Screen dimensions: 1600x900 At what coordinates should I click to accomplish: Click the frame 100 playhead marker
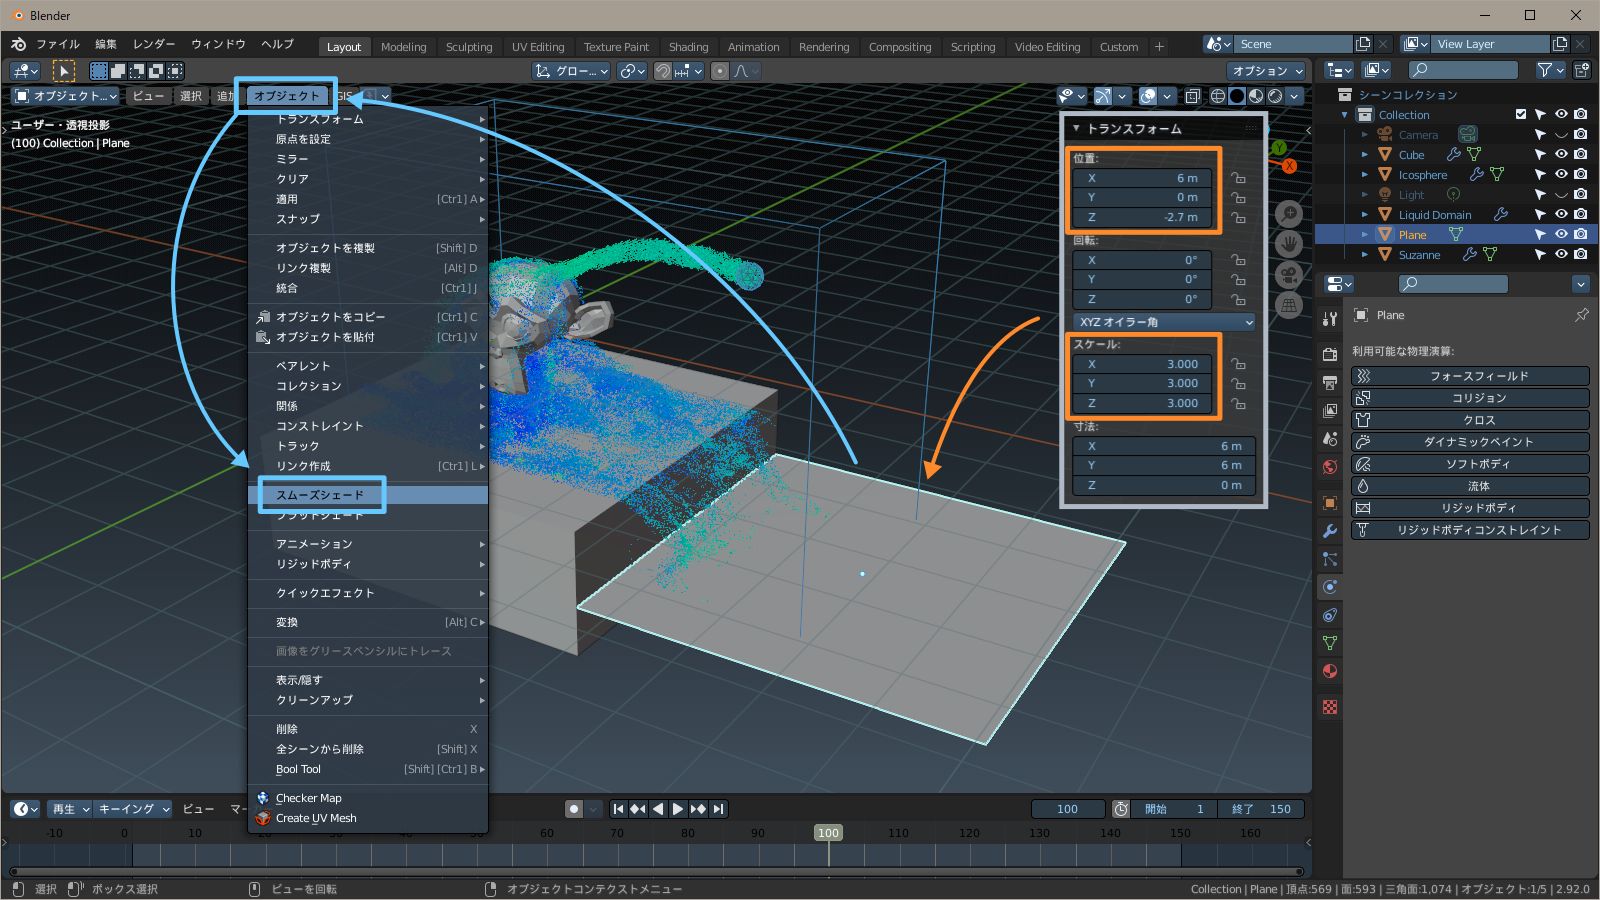pos(828,832)
